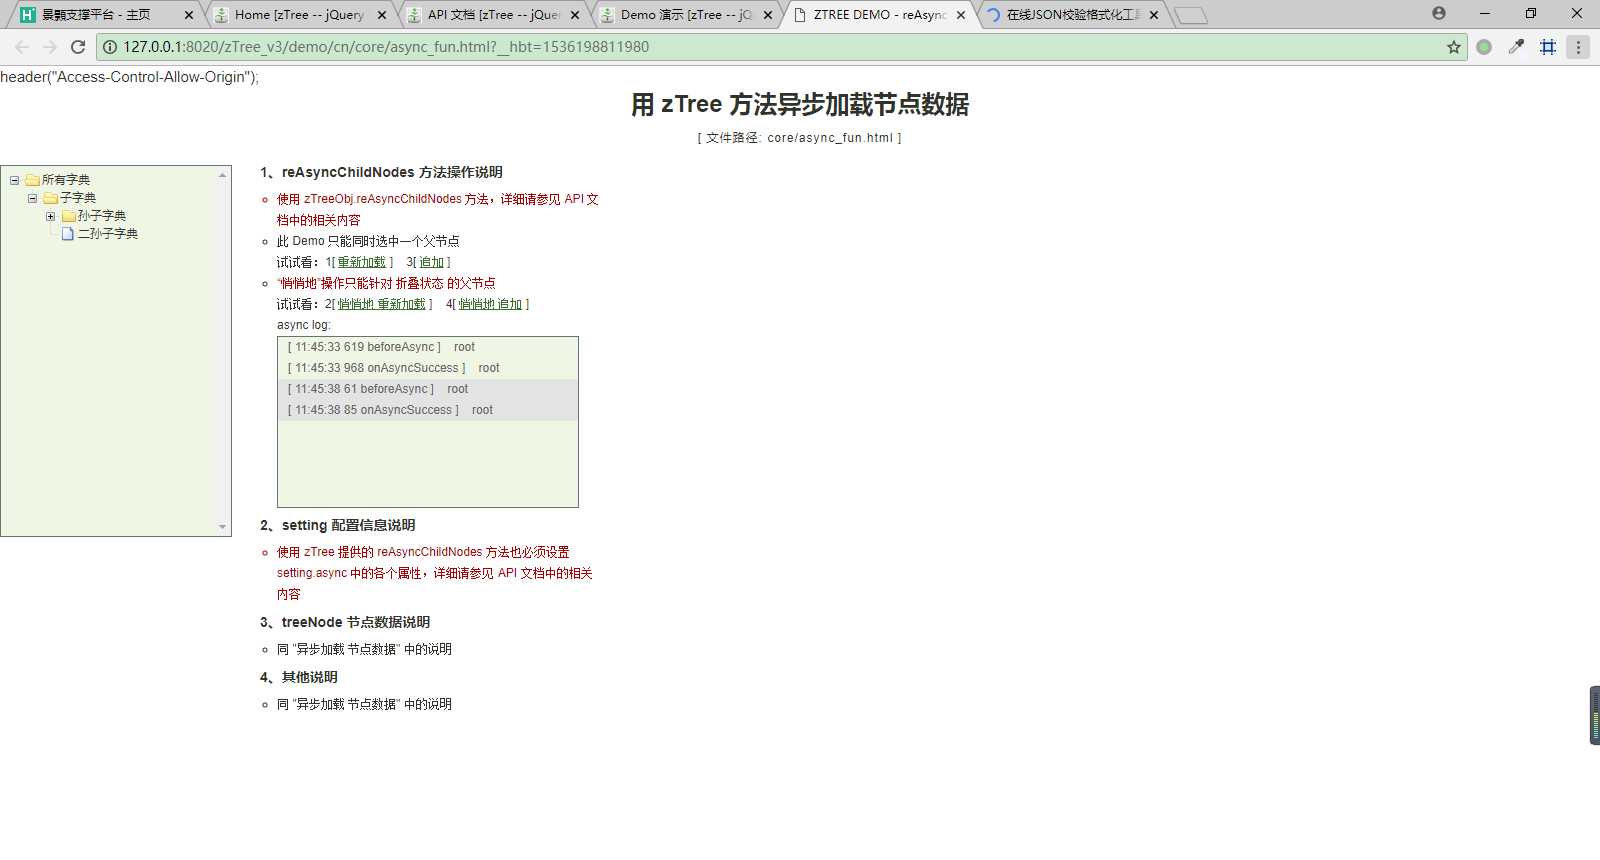Click the 追加 link
The image size is (1600, 860).
tap(431, 262)
